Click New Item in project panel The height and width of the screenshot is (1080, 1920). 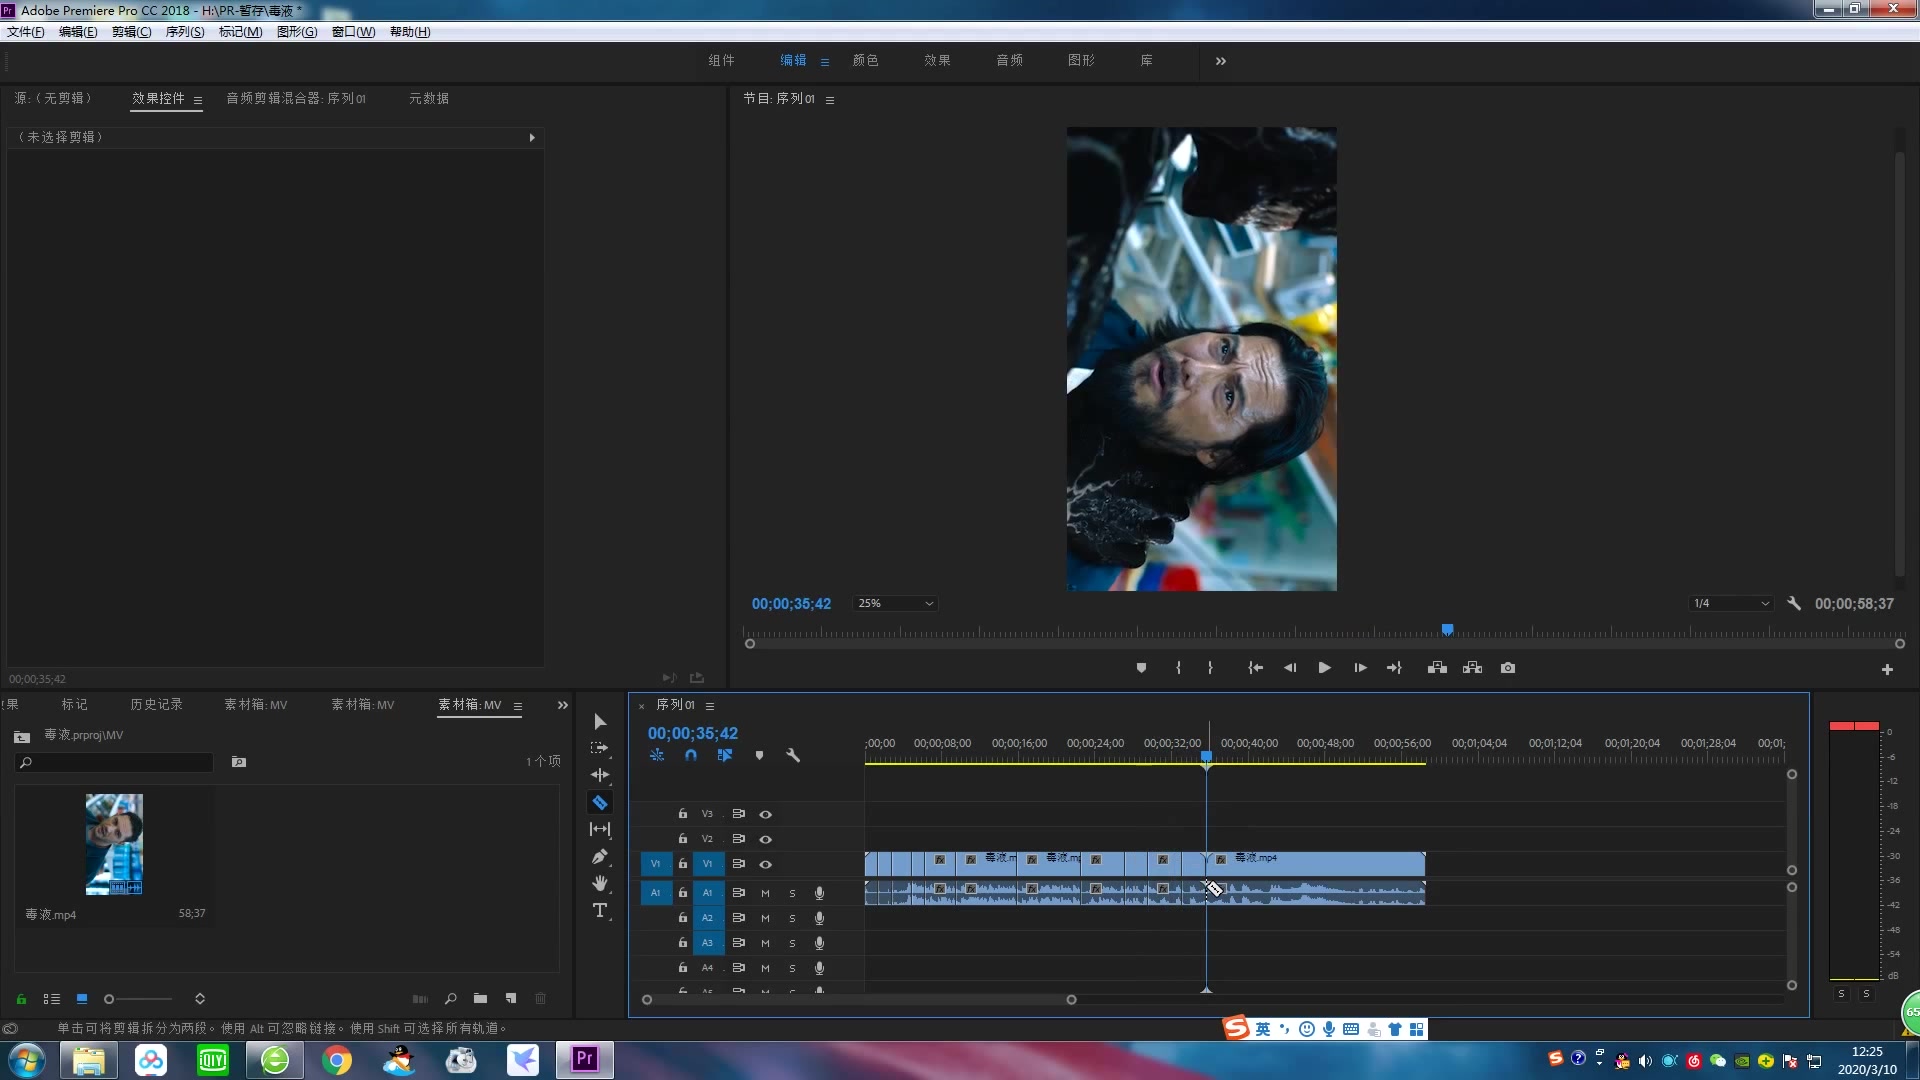point(511,999)
